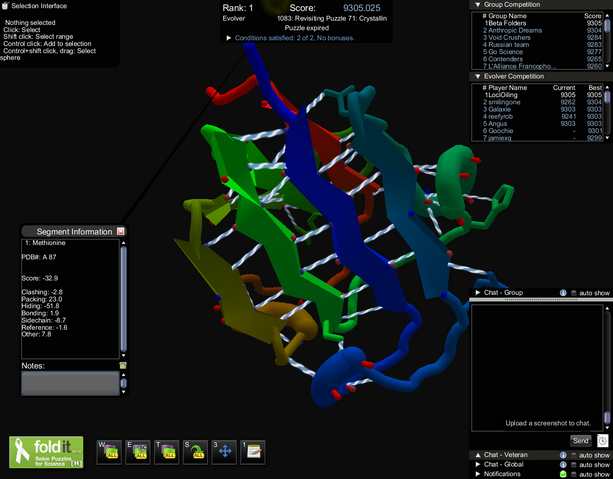Click the Notes field scrollbar
Screen dimensions: 613x479
(x=124, y=383)
